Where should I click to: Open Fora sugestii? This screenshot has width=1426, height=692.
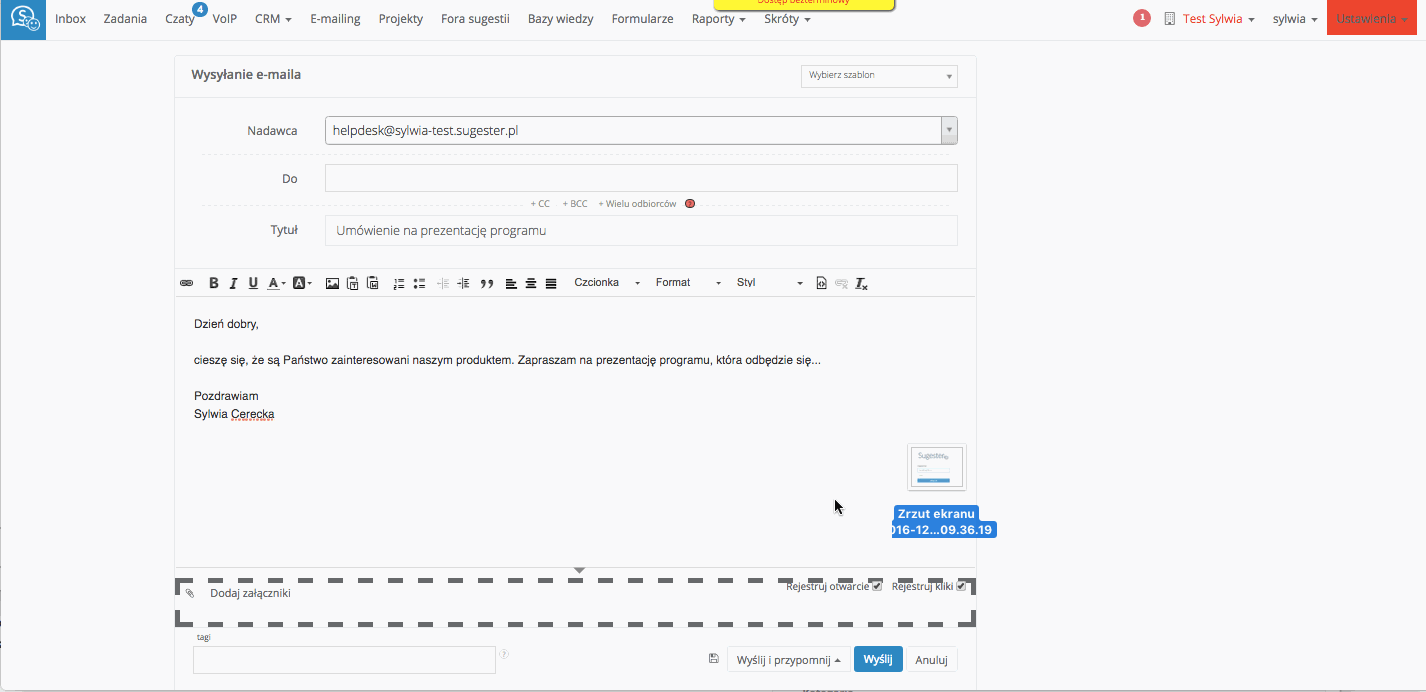pos(475,19)
